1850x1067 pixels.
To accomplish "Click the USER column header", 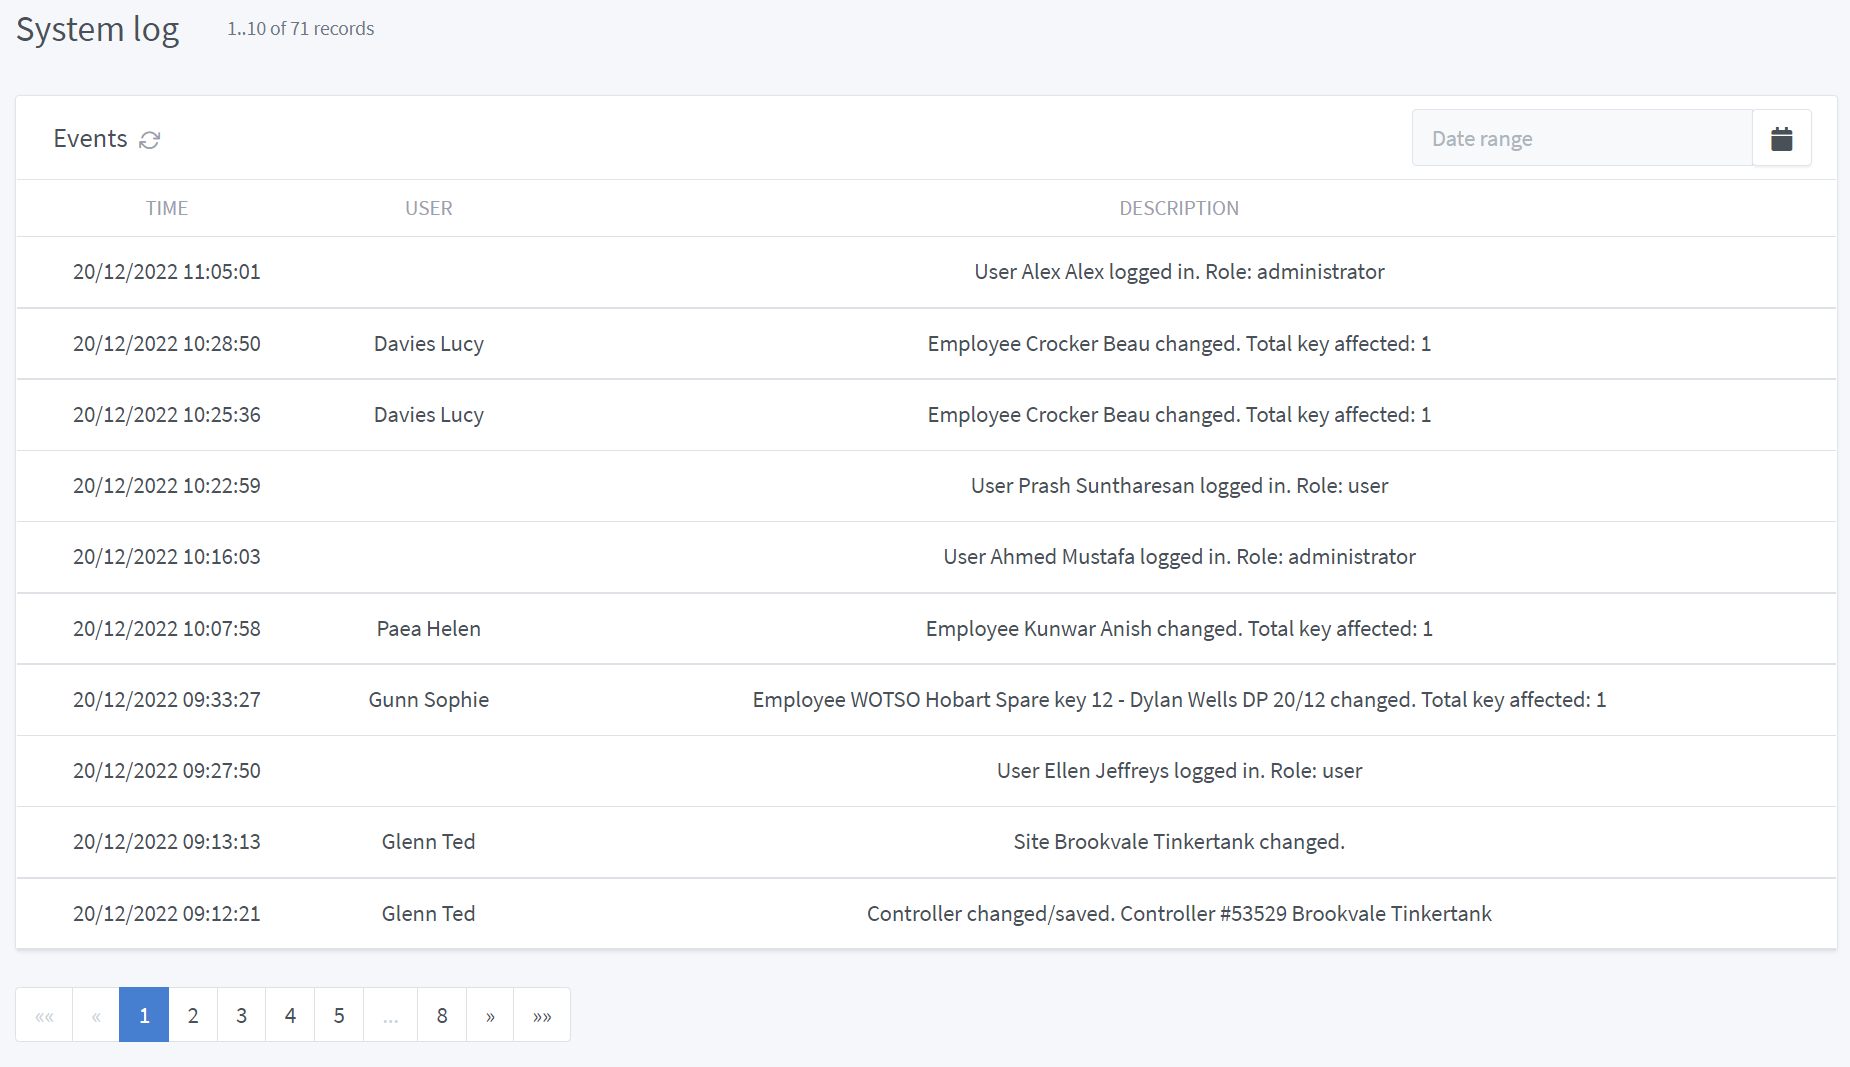I will [x=428, y=208].
